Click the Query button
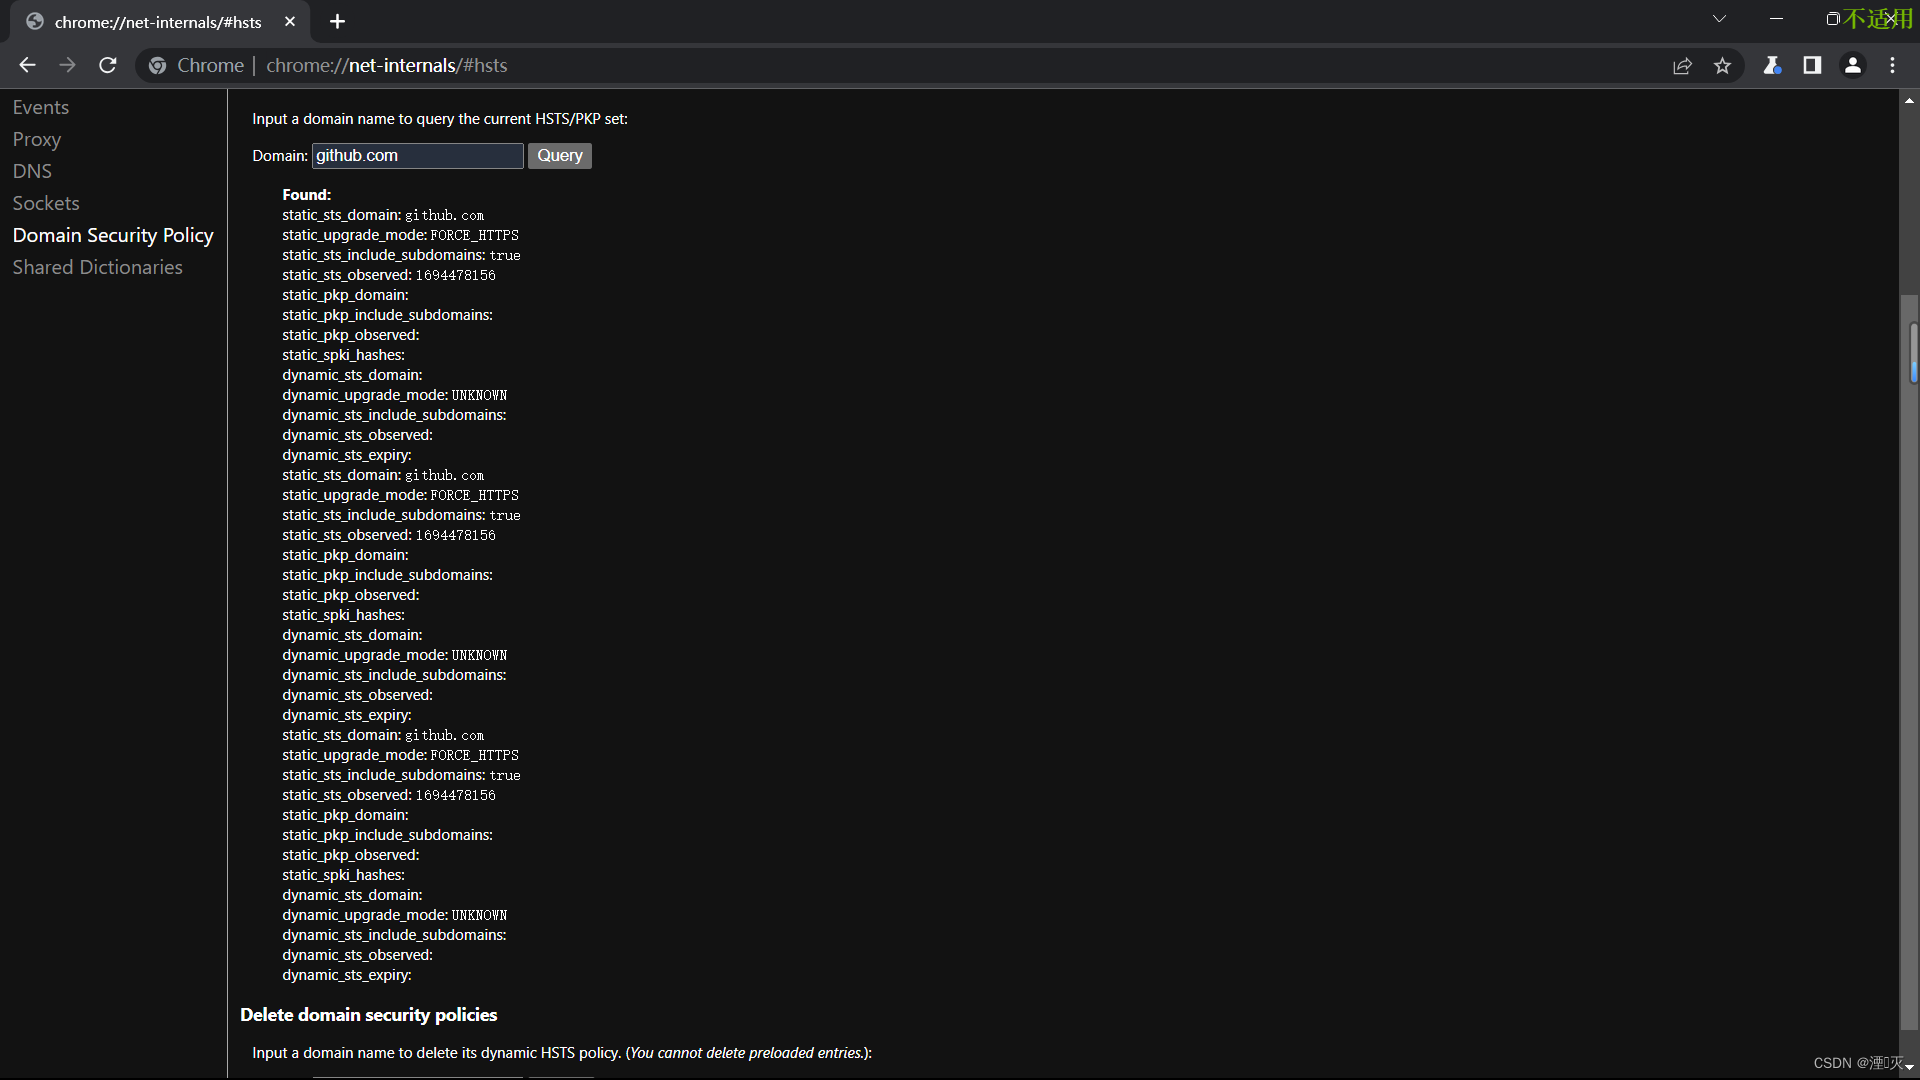 point(560,156)
